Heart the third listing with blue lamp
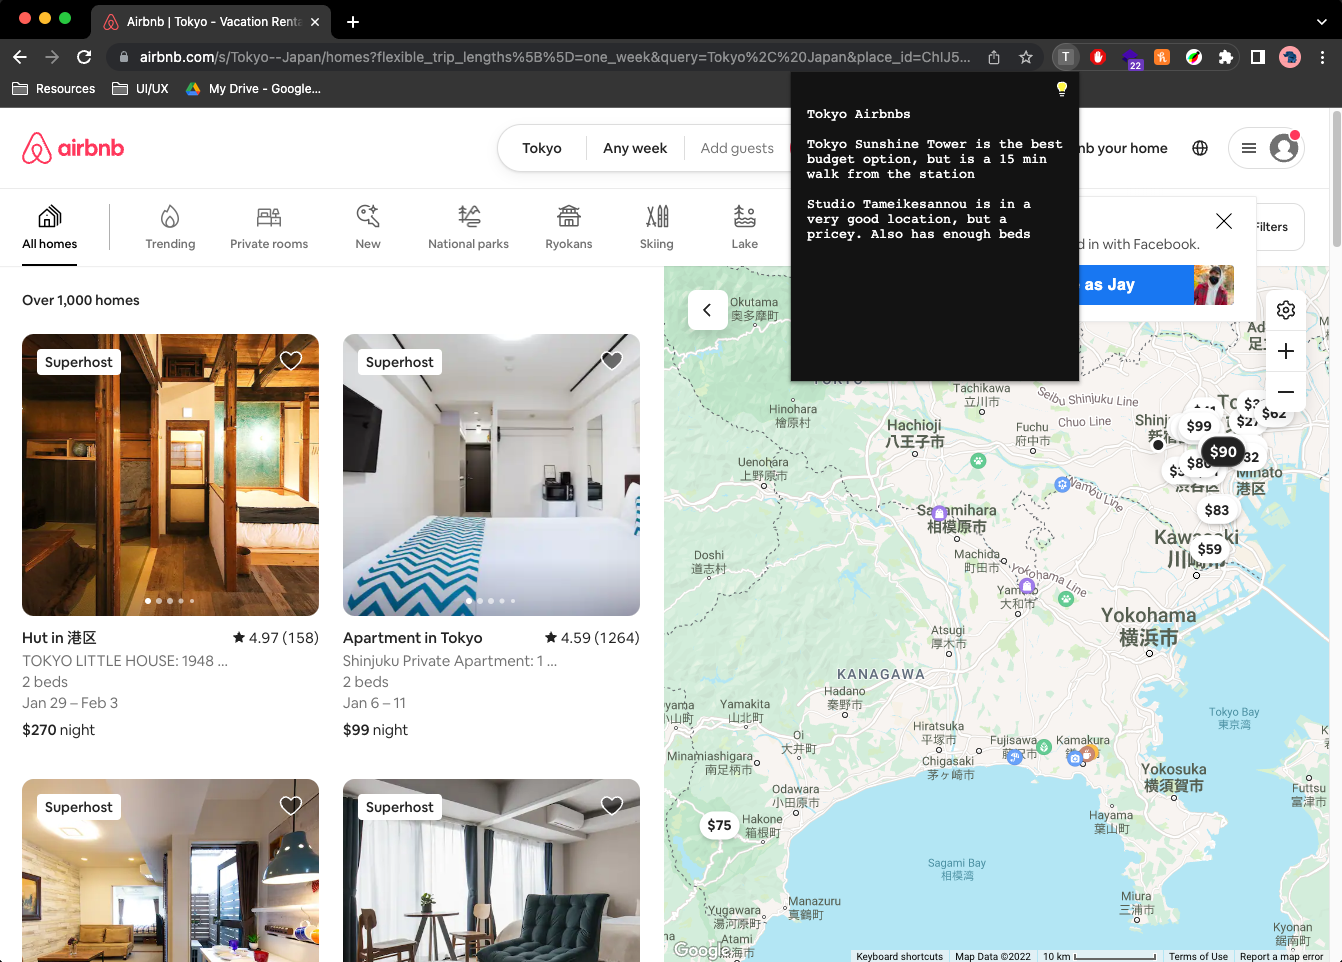The height and width of the screenshot is (962, 1342). [291, 805]
